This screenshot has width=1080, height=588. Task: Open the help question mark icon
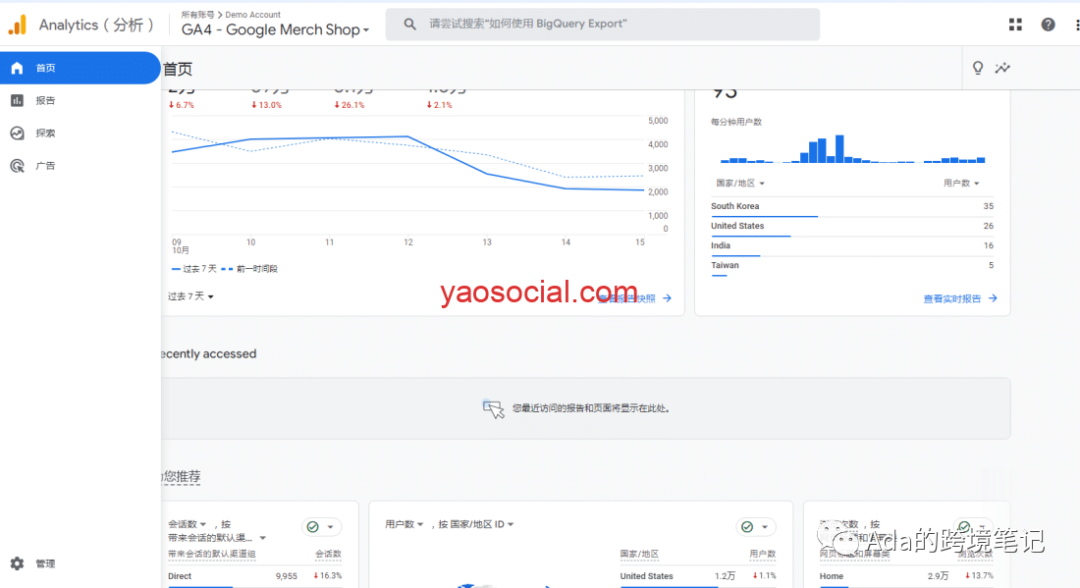(x=1048, y=25)
